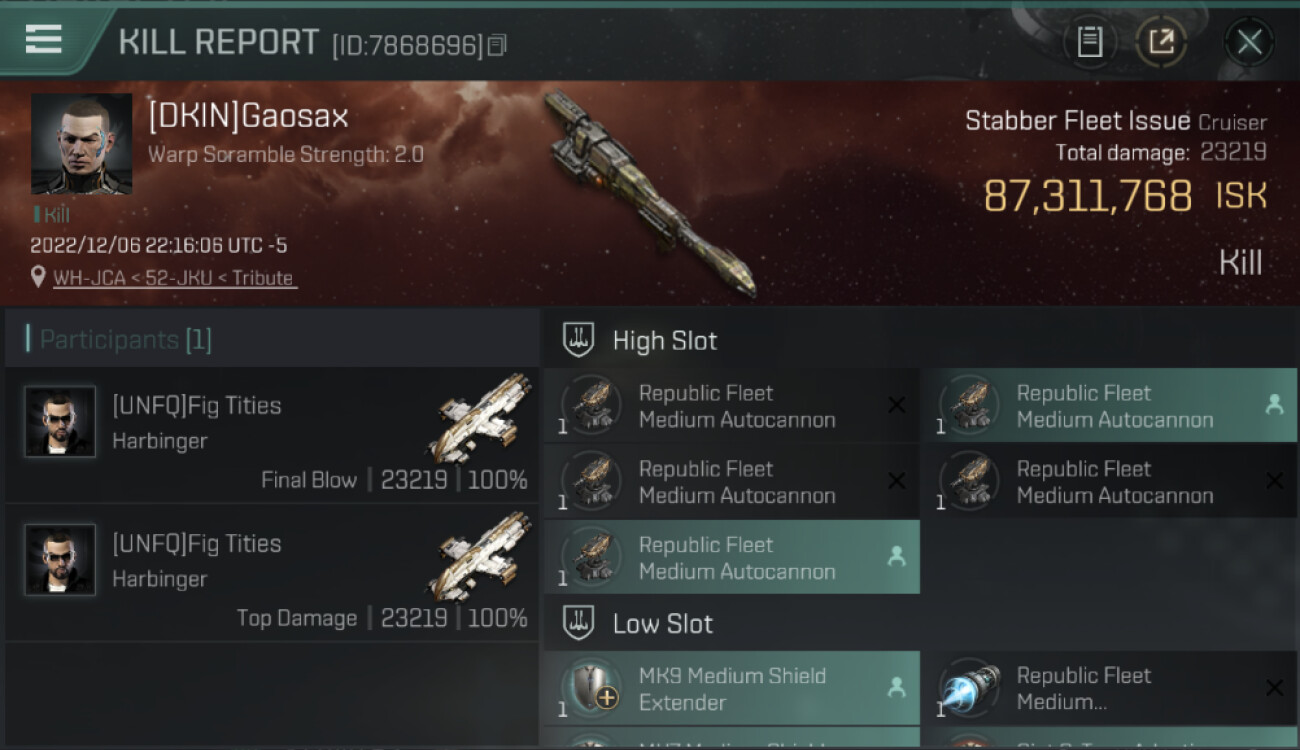Select first Republic Fleet Medium Autocannon item

tap(731, 406)
